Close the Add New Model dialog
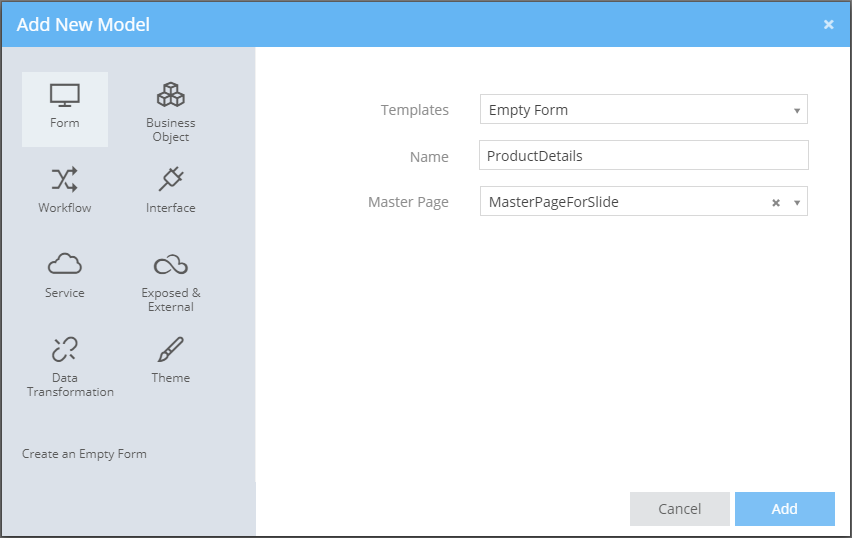 click(828, 24)
